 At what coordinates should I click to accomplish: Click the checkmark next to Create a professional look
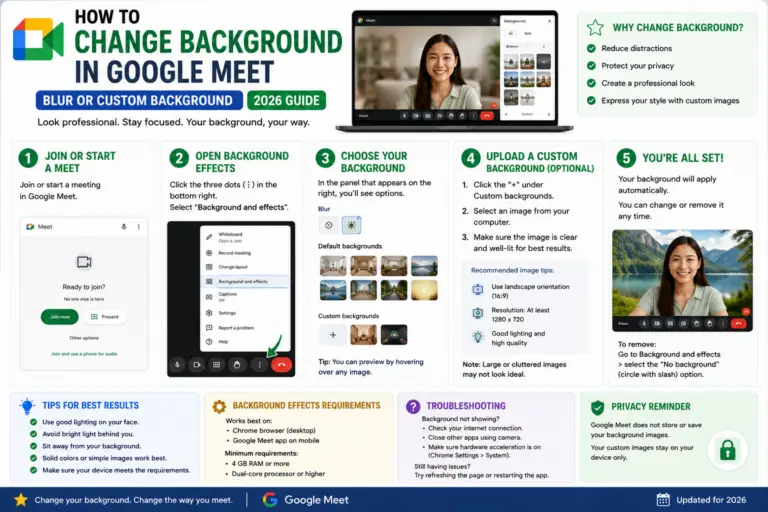591,83
